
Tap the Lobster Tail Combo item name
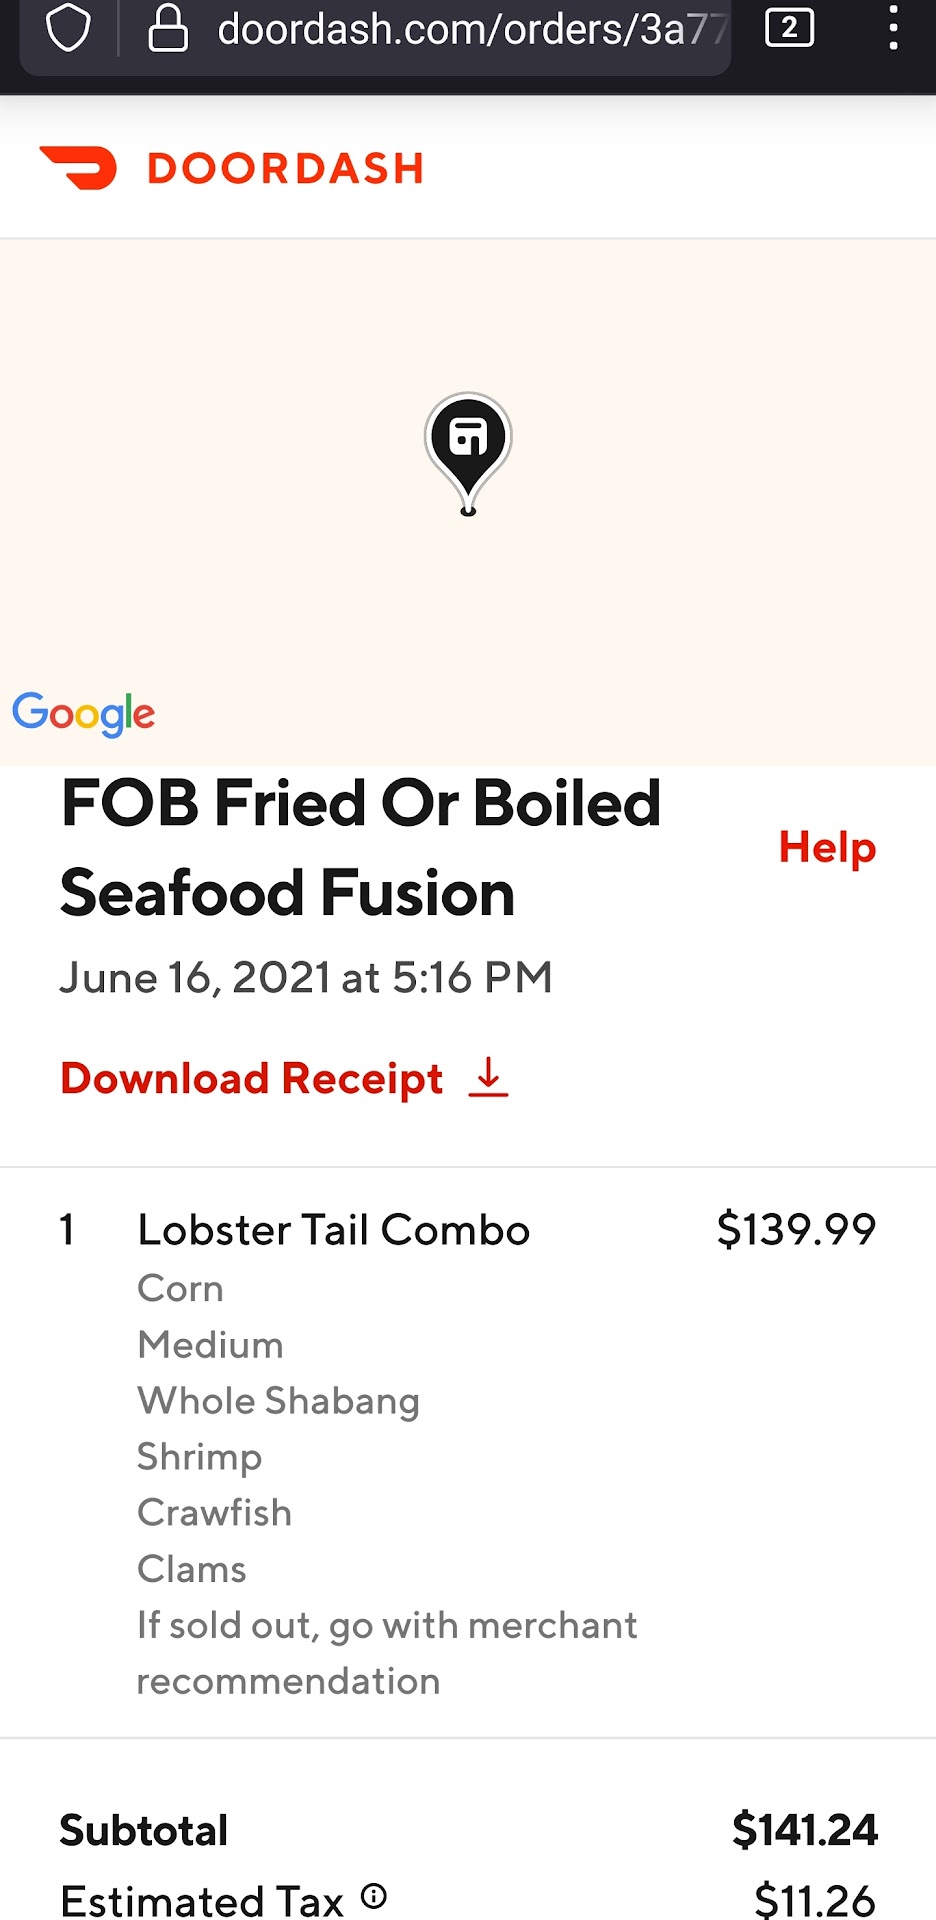(334, 1230)
